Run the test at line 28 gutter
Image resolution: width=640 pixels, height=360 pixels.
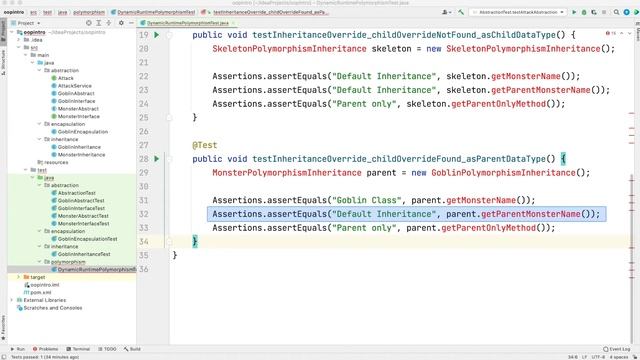[x=156, y=159]
